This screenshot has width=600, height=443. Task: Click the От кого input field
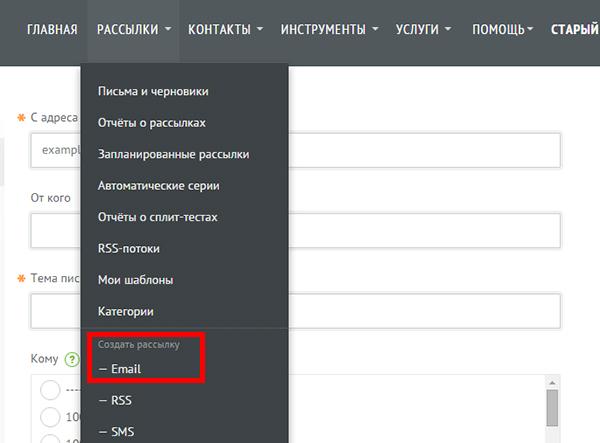[x=295, y=231]
